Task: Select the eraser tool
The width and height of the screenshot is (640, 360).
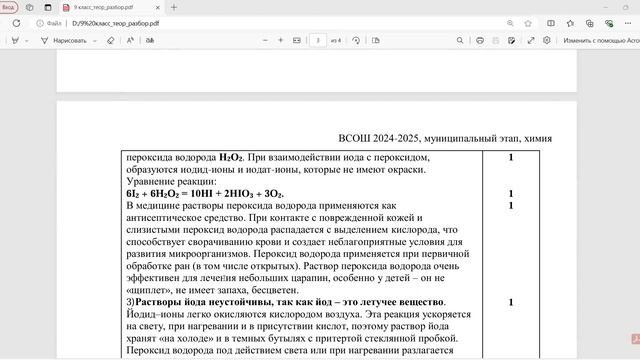Action: 110,40
